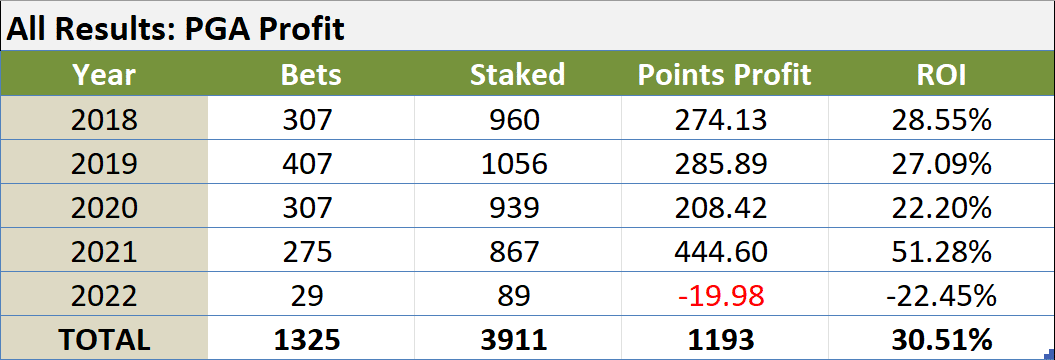Click the -22.45% ROI cell

941,295
